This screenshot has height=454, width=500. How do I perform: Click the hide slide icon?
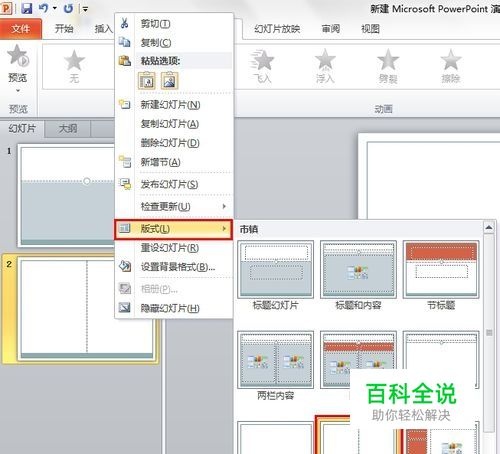125,307
